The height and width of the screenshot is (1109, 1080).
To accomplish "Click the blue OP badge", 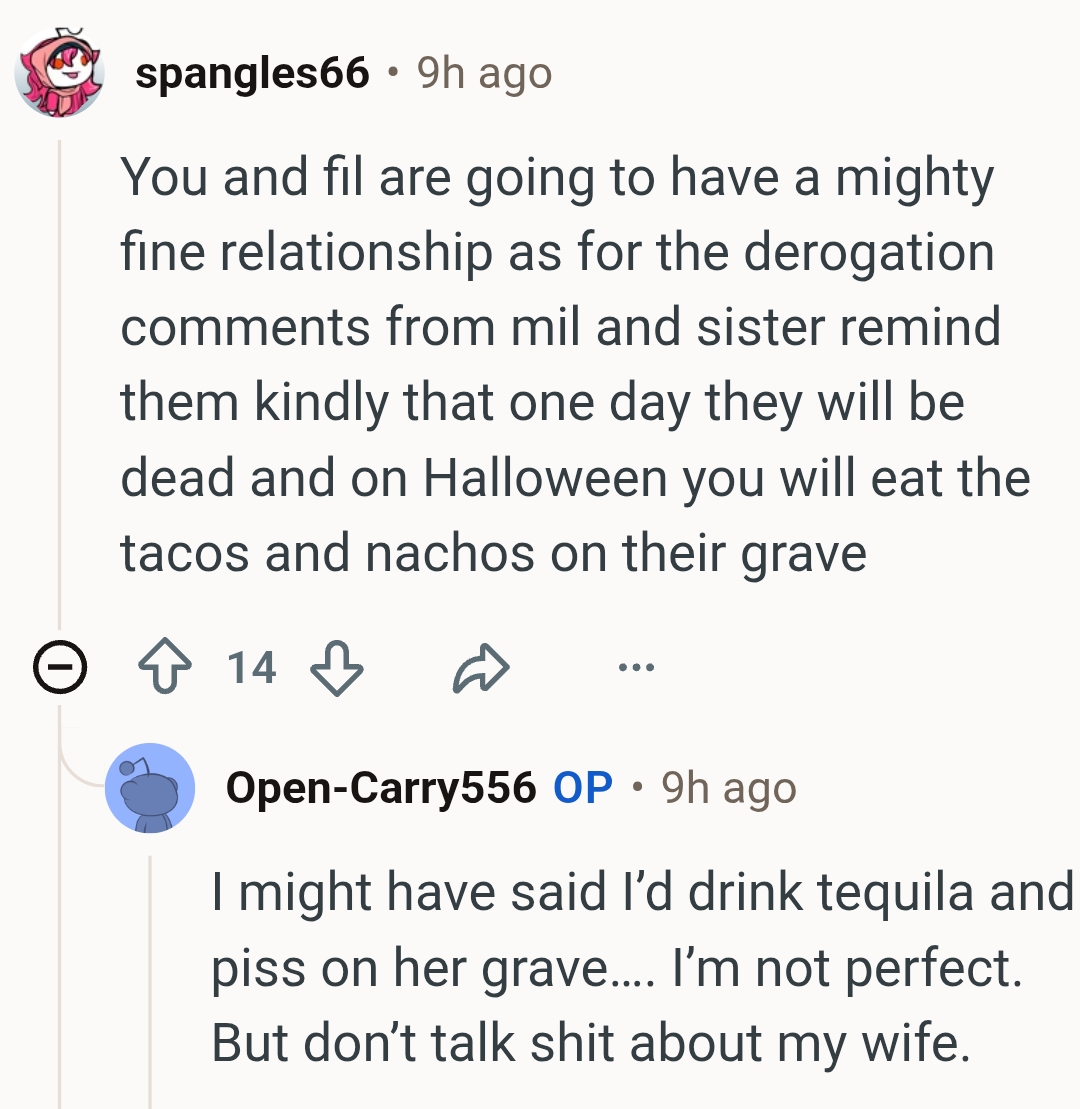I will pyautogui.click(x=582, y=788).
